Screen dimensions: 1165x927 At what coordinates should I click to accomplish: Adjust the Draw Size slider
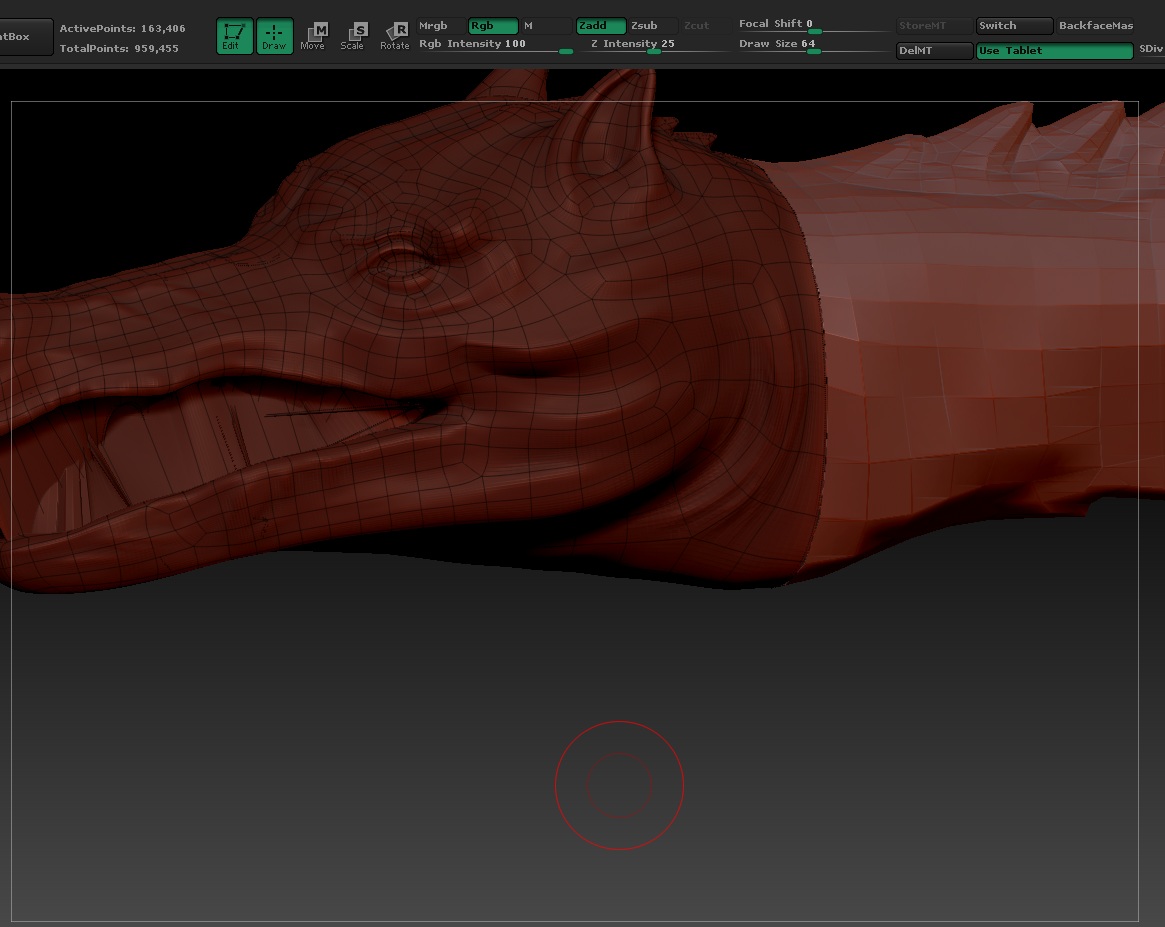pyautogui.click(x=813, y=45)
